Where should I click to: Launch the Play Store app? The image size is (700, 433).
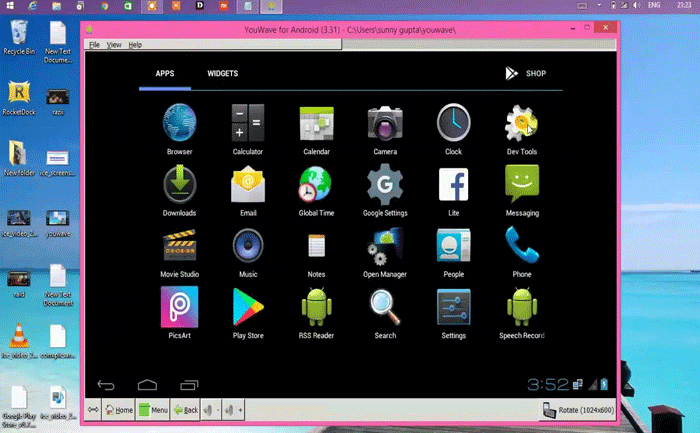pyautogui.click(x=248, y=313)
